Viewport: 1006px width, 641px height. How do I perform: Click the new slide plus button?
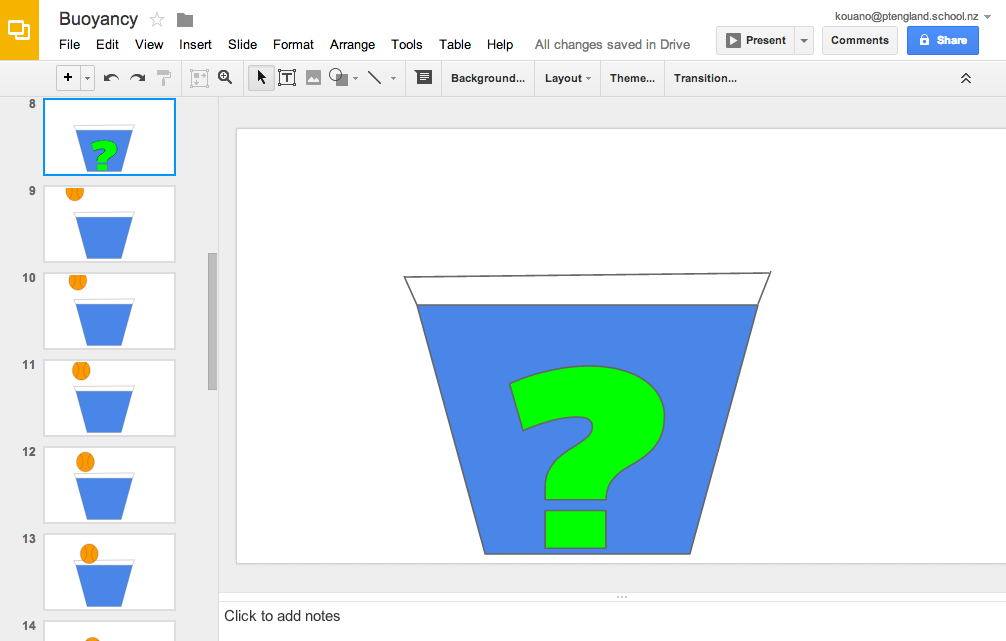pos(68,78)
